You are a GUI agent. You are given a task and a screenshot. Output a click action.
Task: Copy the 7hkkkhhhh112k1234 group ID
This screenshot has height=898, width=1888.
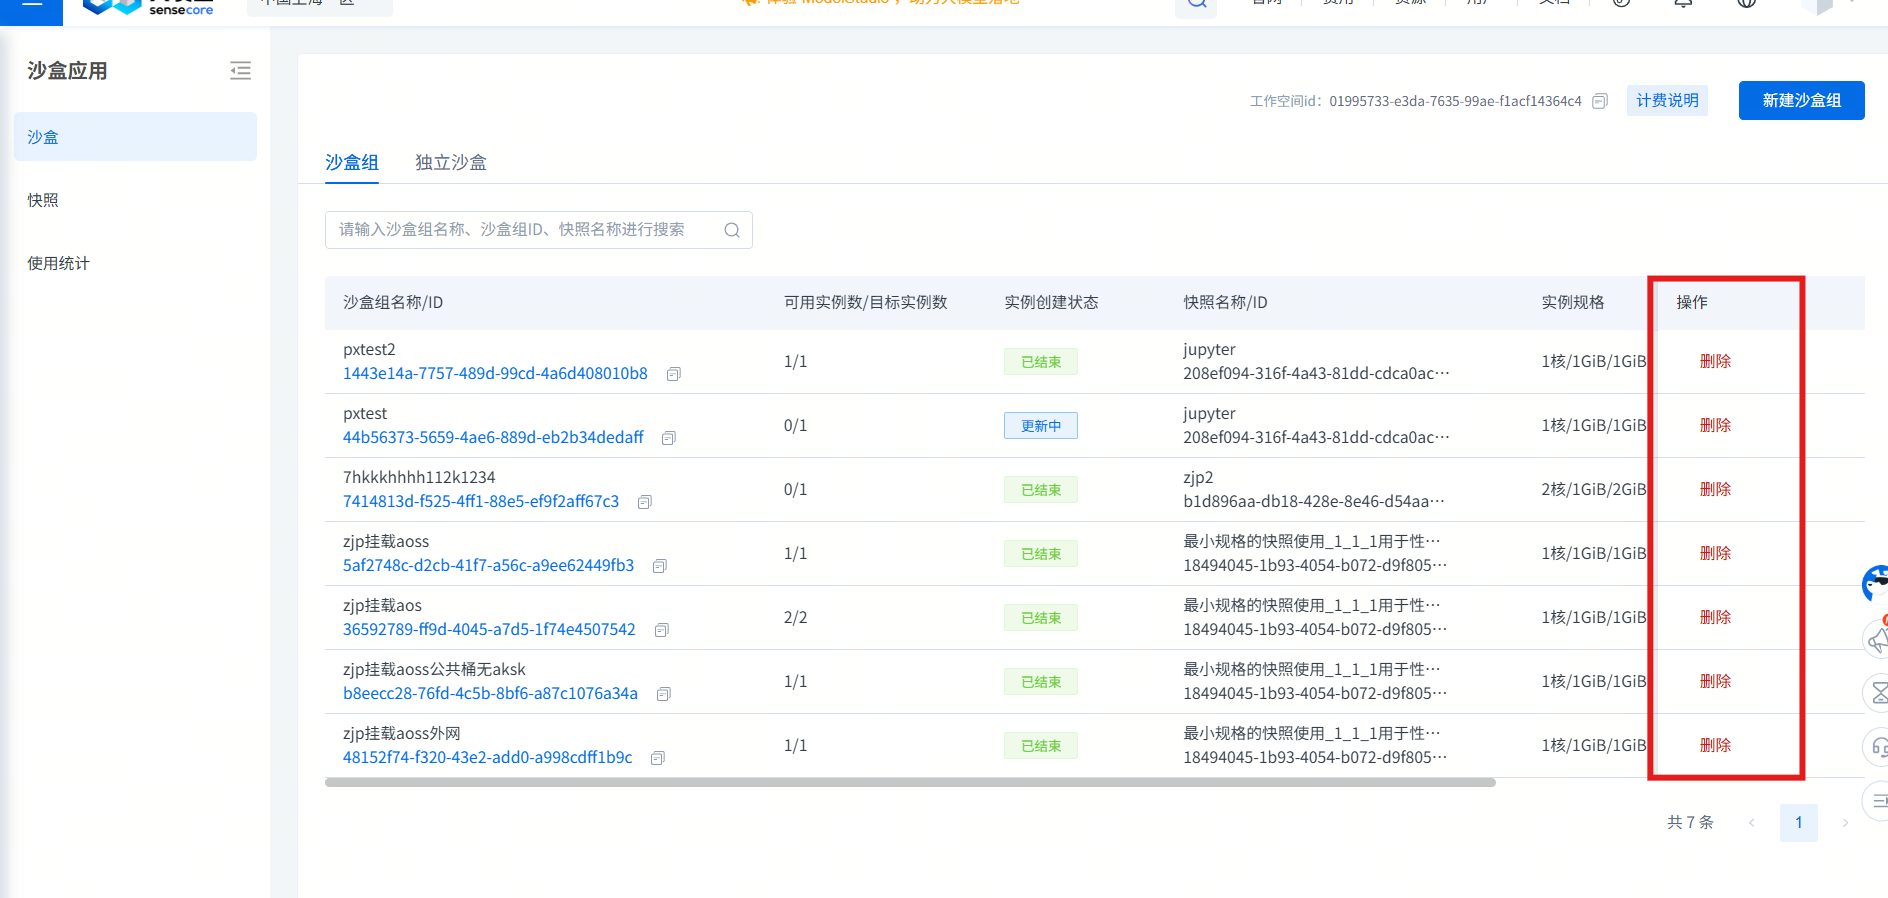(x=645, y=502)
